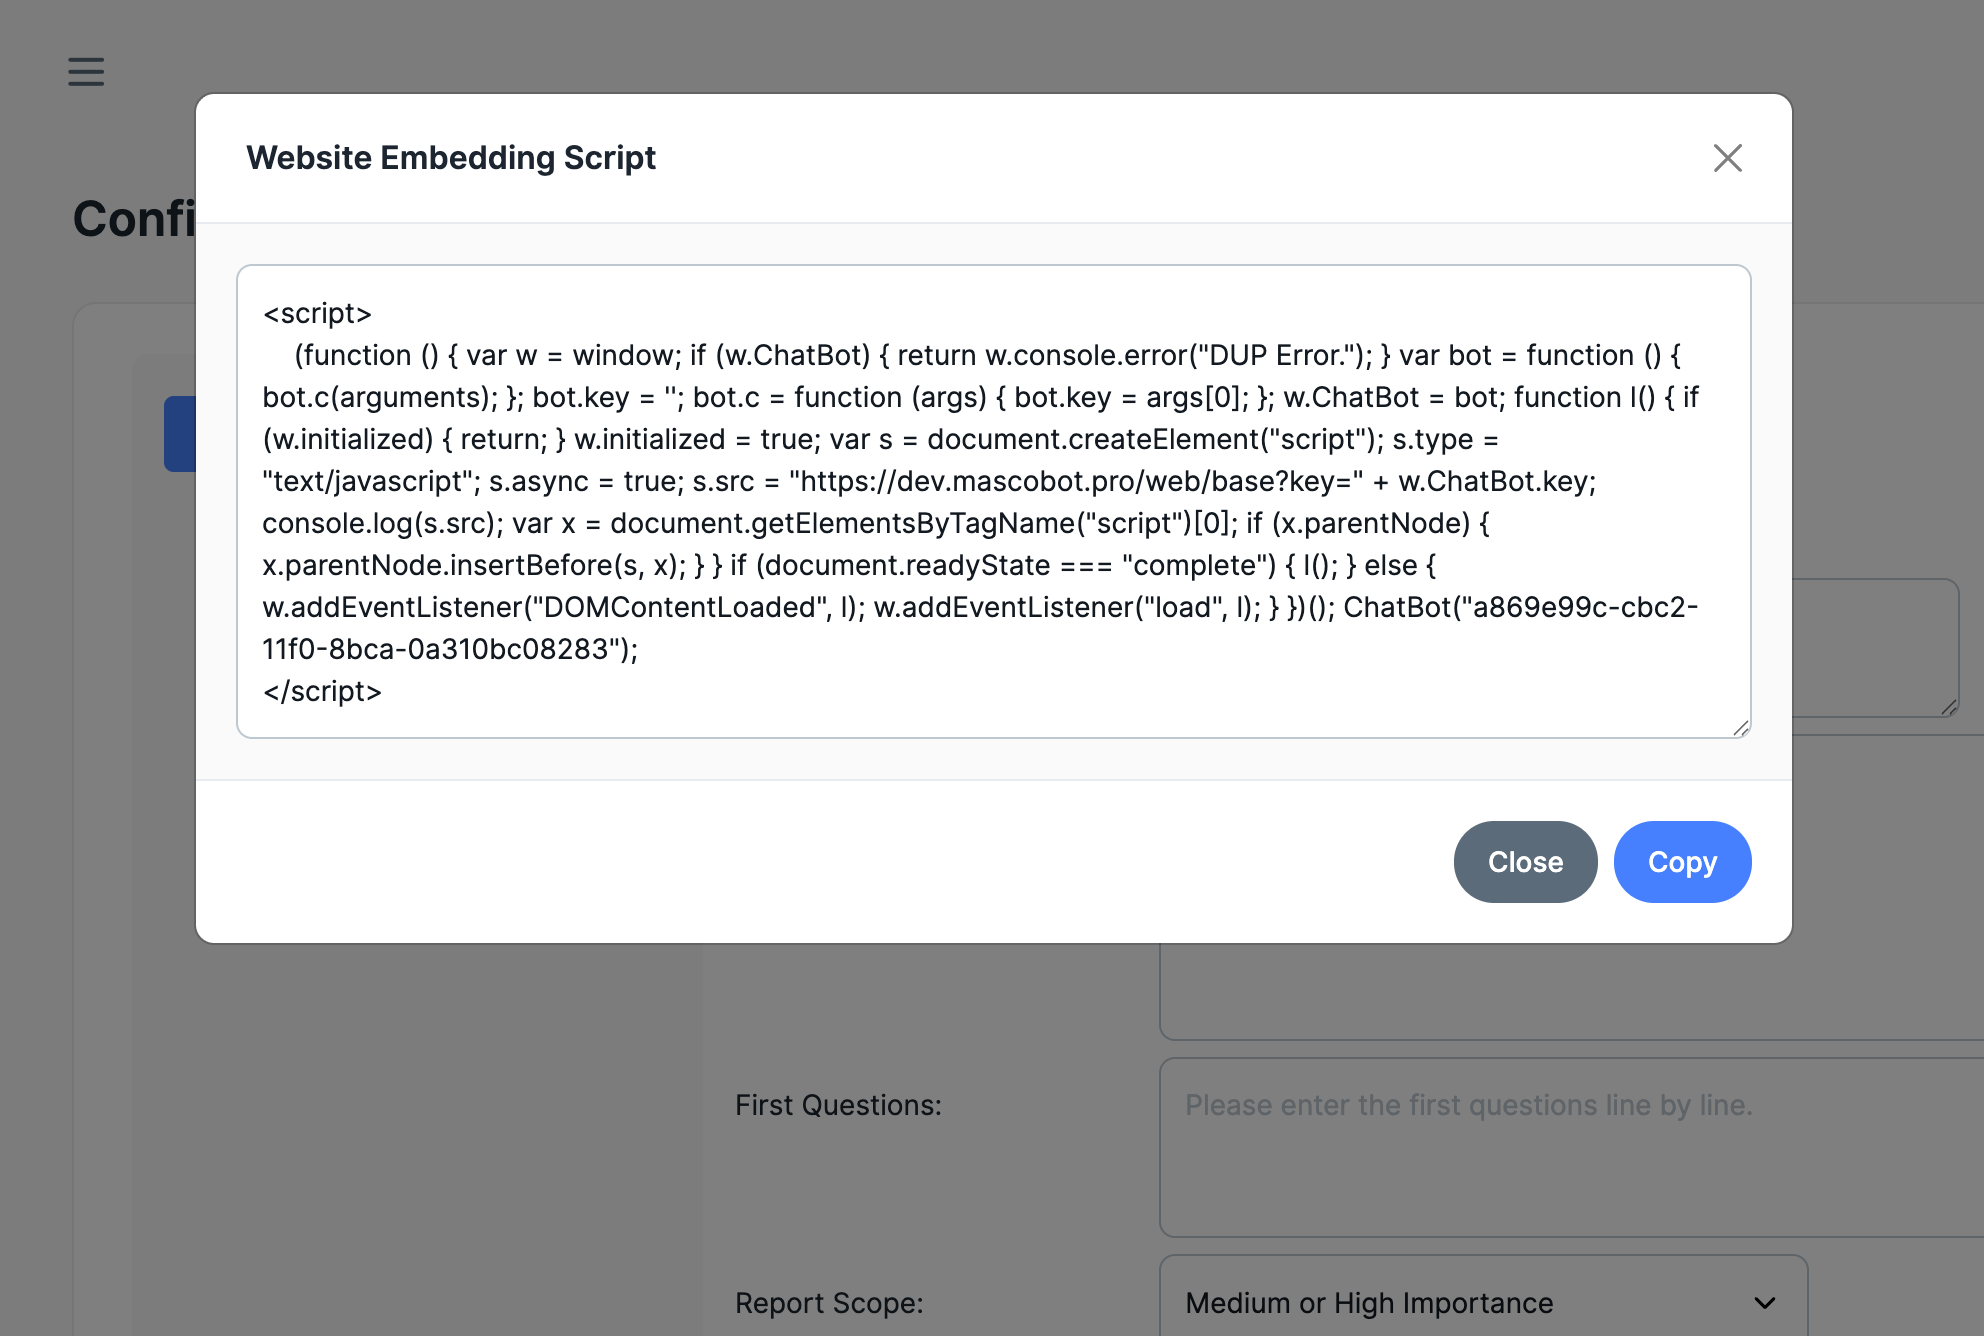Click the Website Embedding Script title

[x=451, y=158]
